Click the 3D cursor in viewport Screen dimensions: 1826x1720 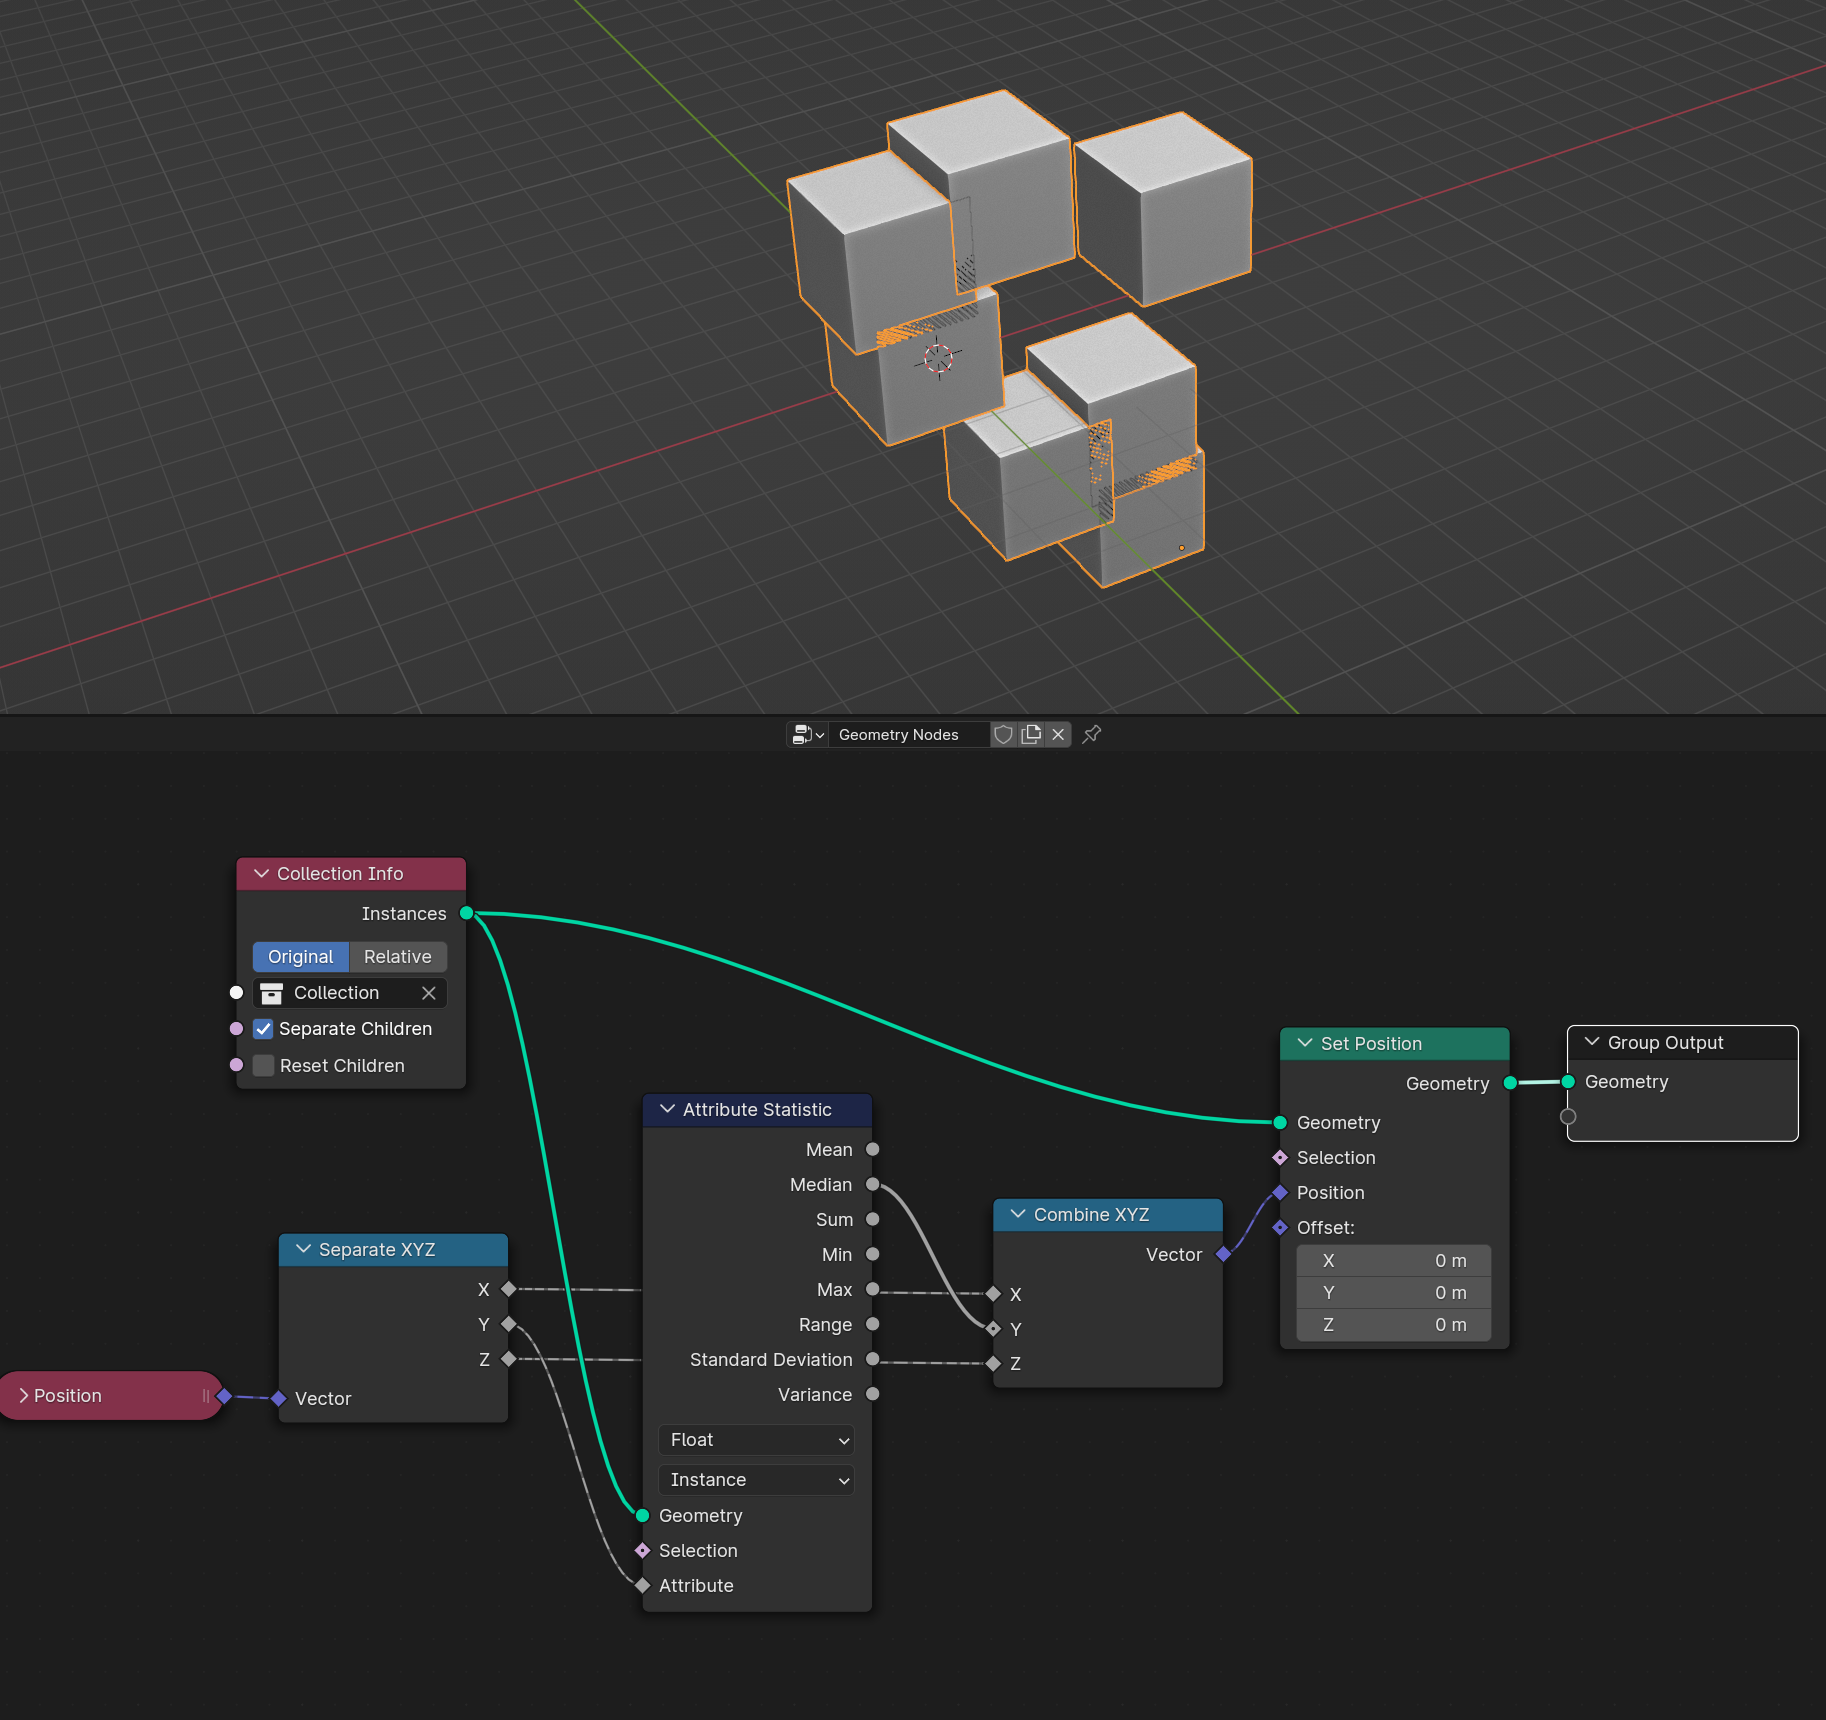[x=938, y=358]
